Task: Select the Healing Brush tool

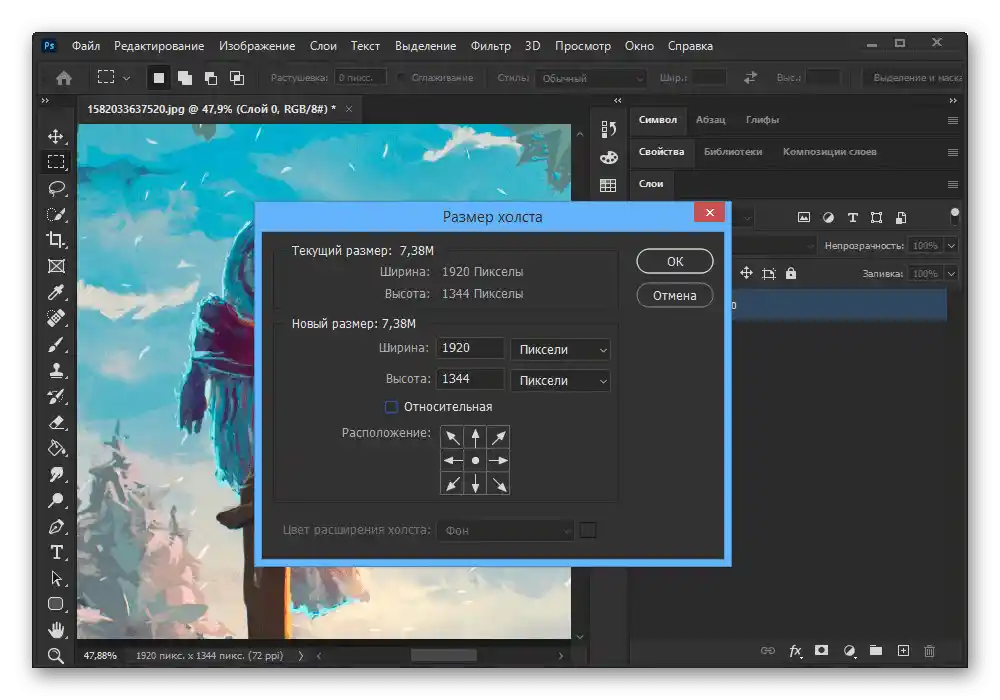Action: tap(56, 318)
